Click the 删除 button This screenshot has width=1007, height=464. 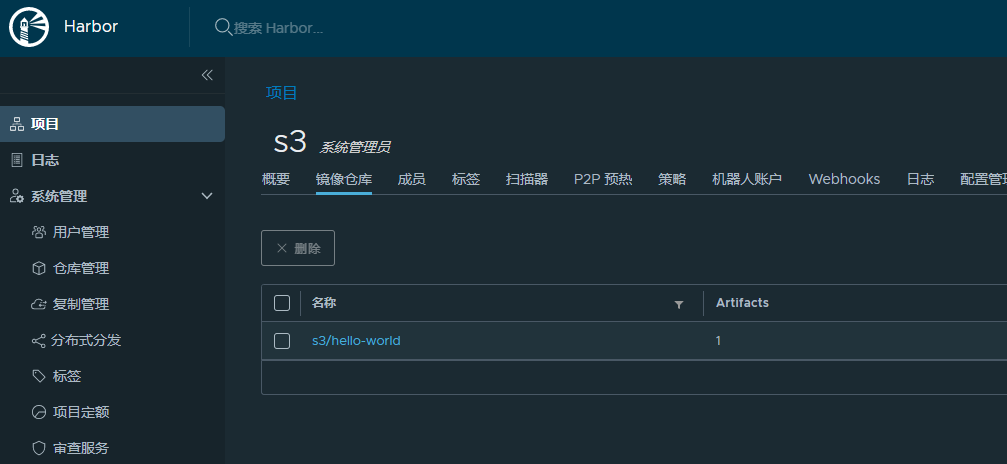(x=298, y=248)
